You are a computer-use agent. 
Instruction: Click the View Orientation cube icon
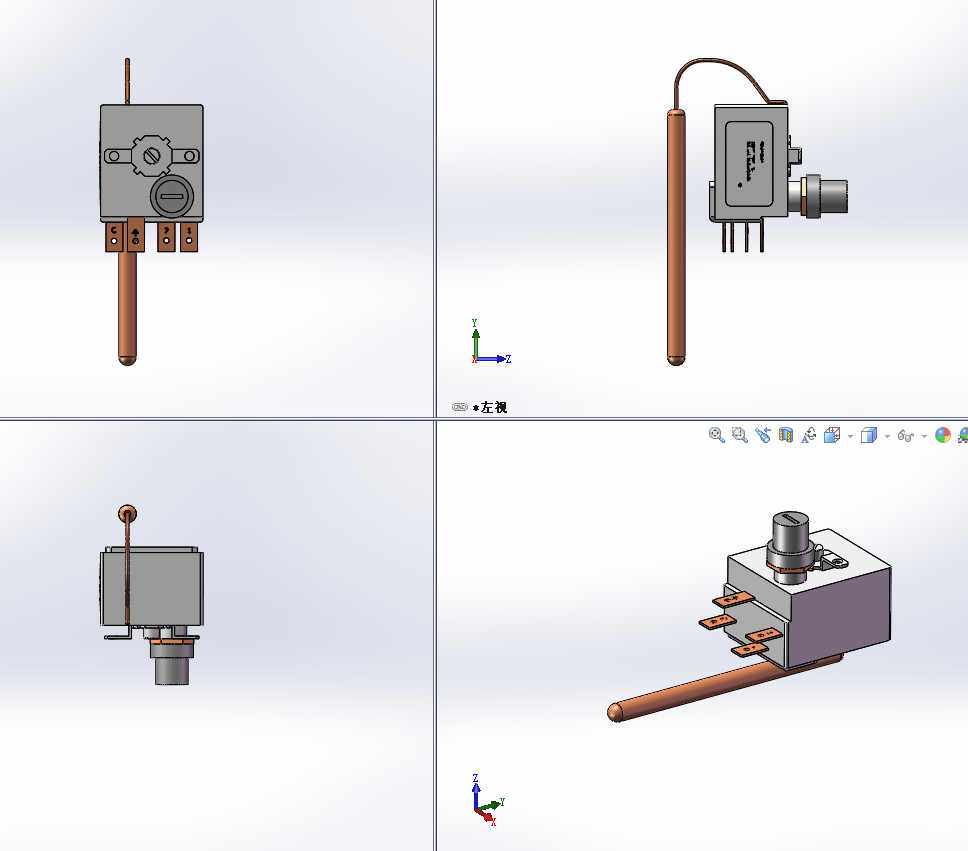[832, 435]
